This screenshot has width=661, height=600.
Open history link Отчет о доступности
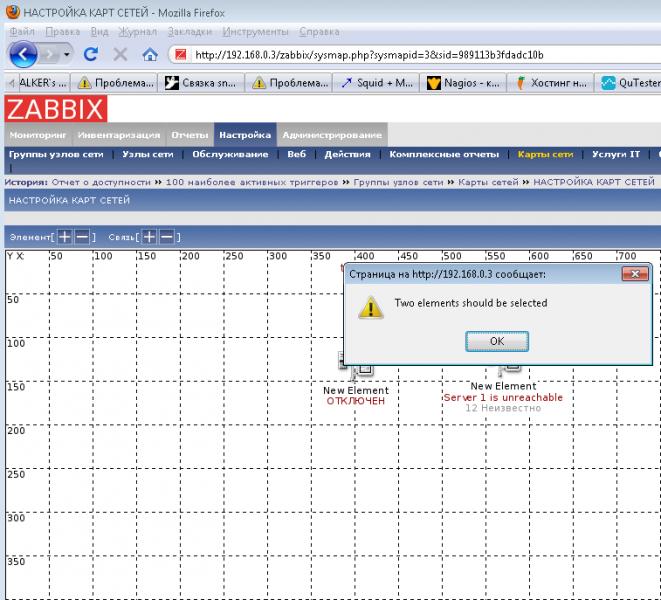point(101,182)
